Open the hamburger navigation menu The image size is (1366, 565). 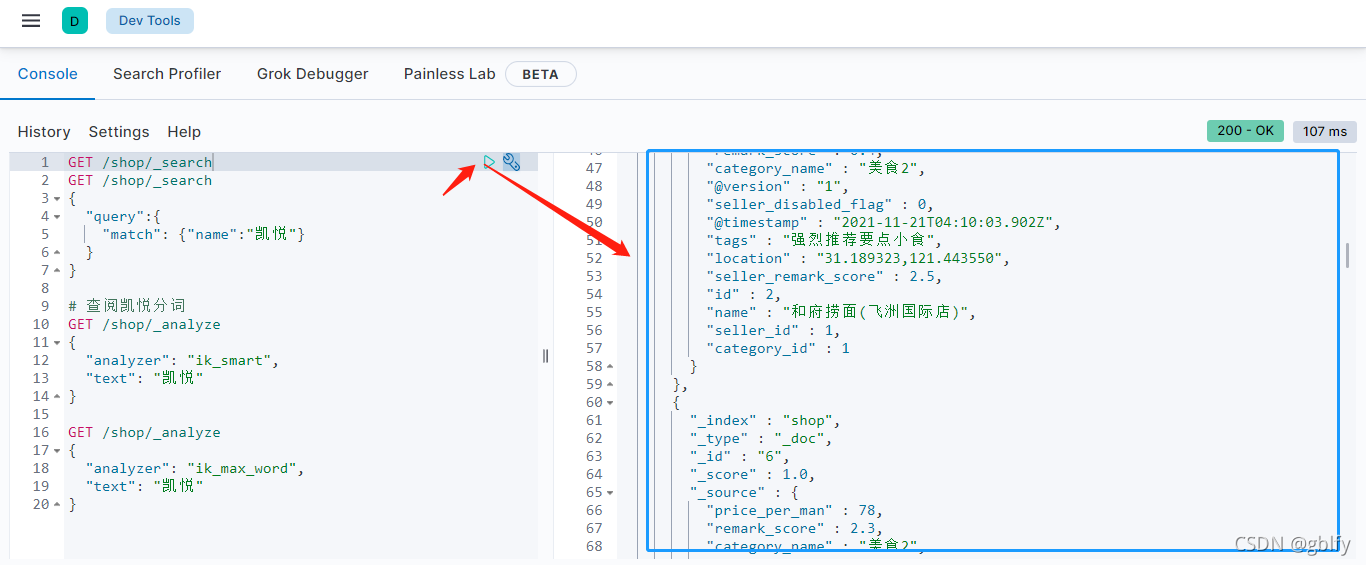tap(31, 20)
